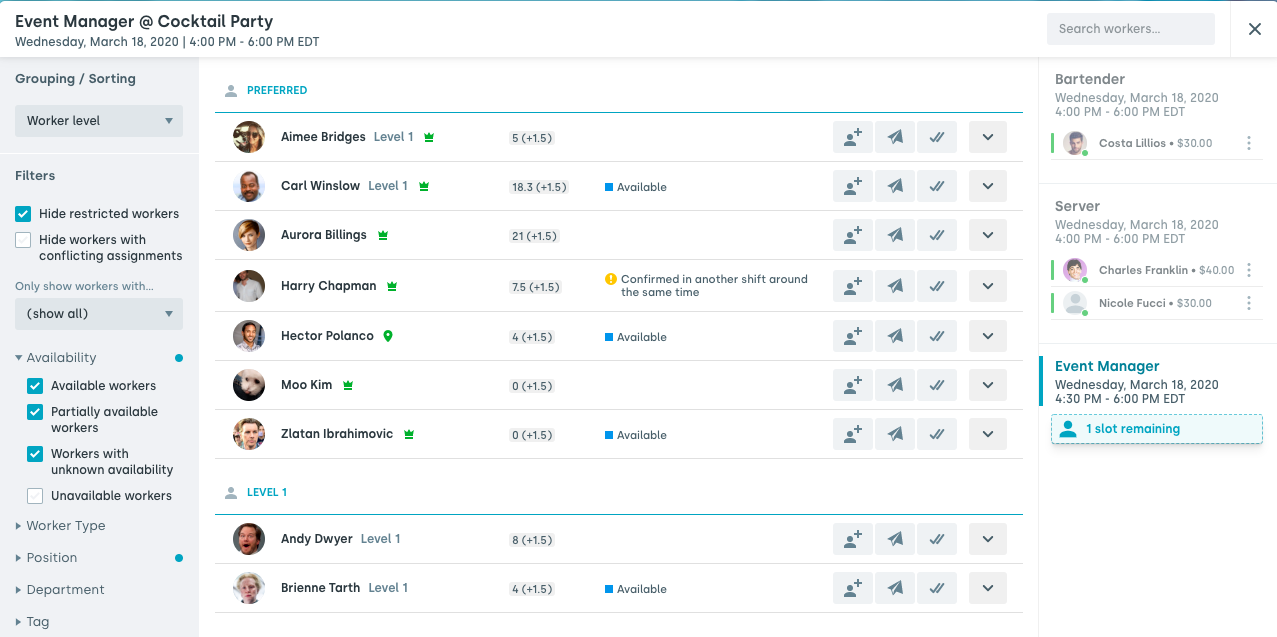
Task: Uncheck Available workers filter
Action: pyautogui.click(x=35, y=385)
